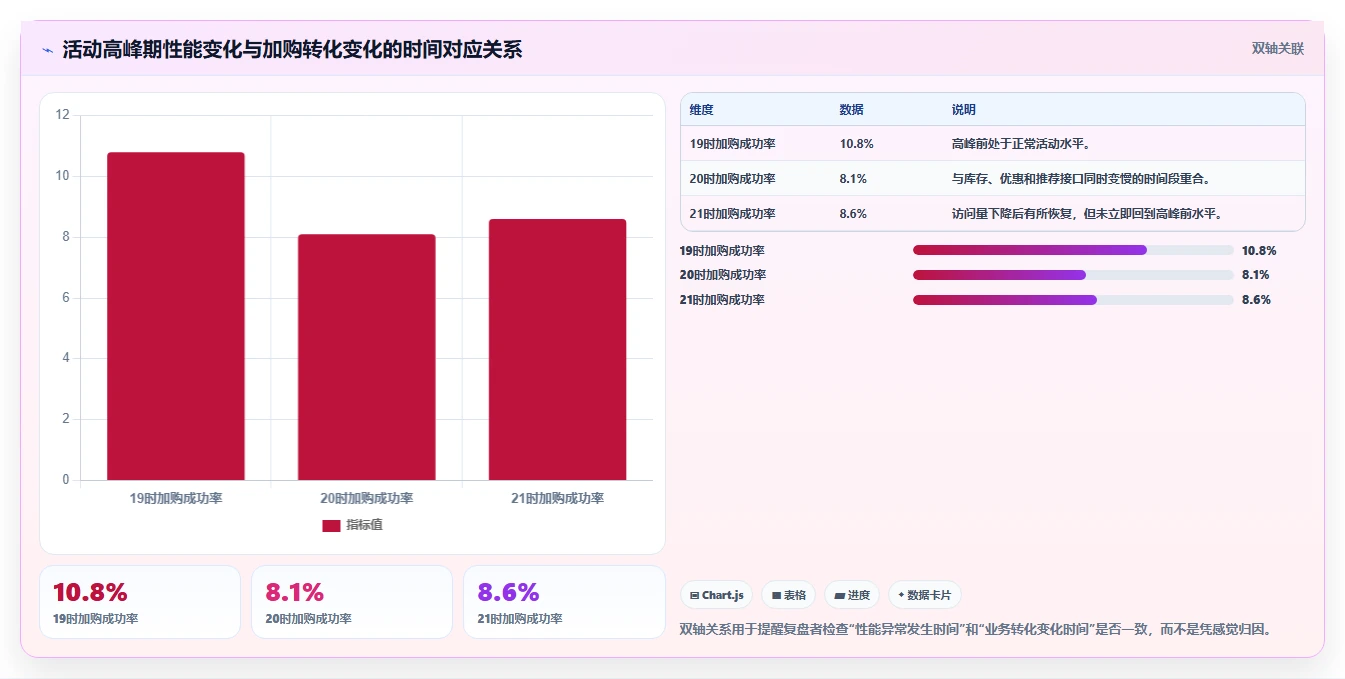Click the 8.6% progress bar for 21时
1345x679 pixels.
point(1073,300)
